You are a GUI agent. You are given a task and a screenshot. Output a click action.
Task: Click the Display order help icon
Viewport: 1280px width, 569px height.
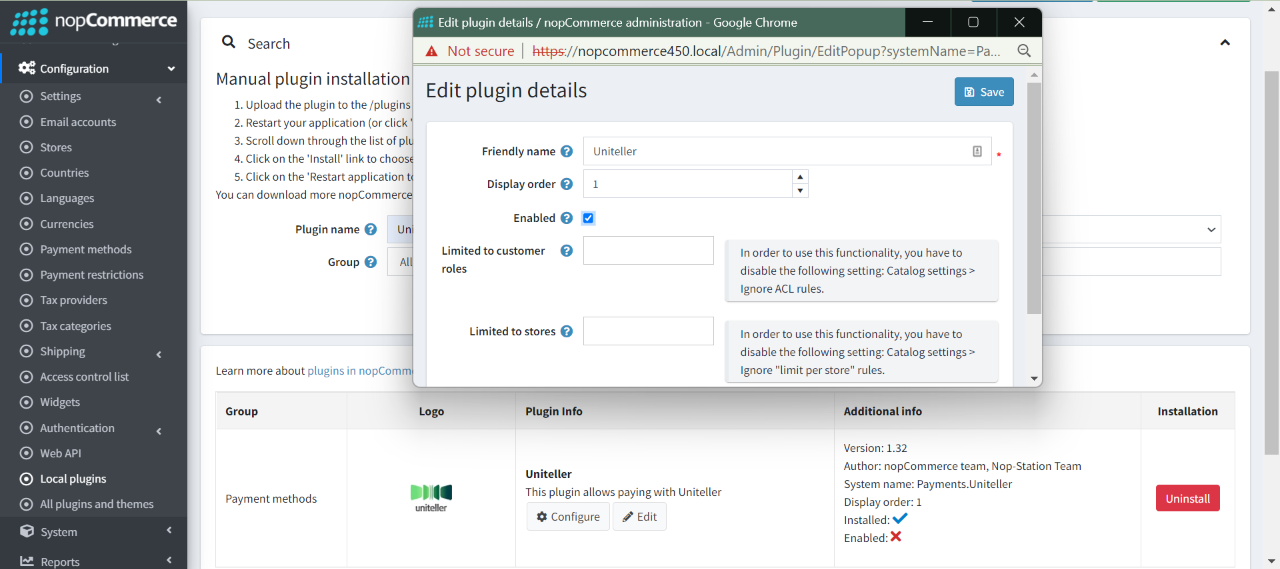click(x=567, y=185)
